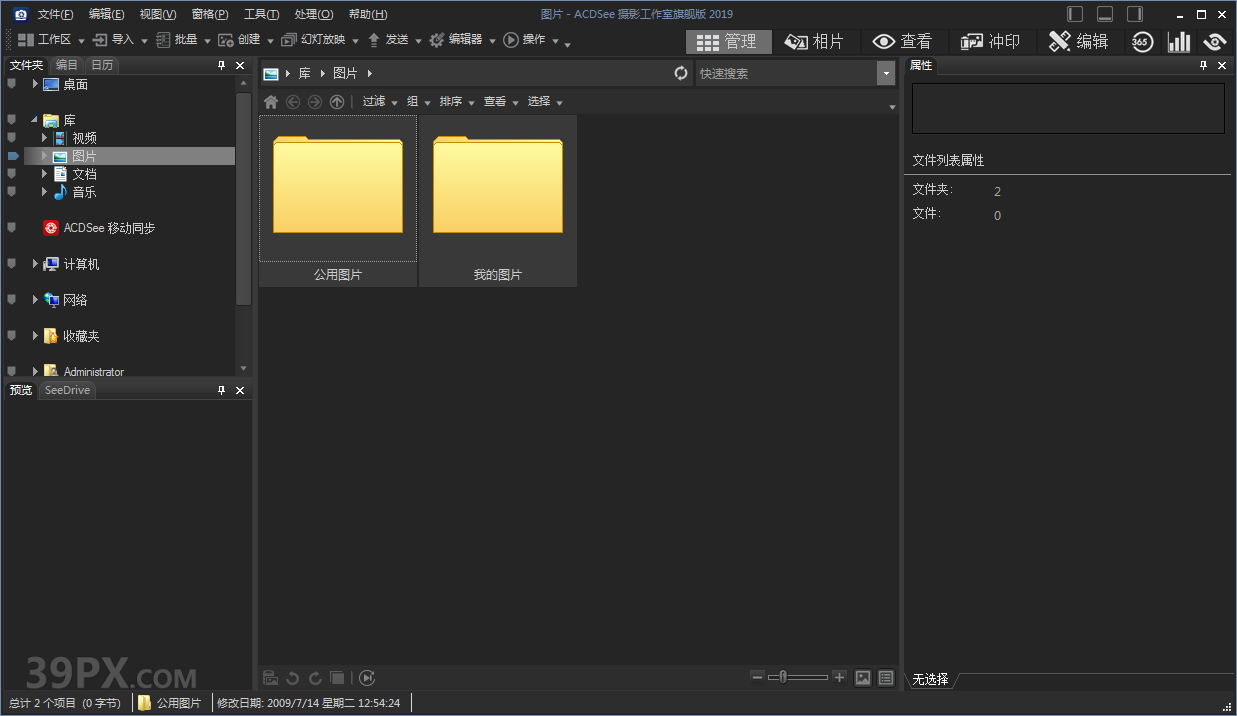1237x716 pixels.
Task: Switch to the 日历 calendar tab
Action: tap(102, 65)
